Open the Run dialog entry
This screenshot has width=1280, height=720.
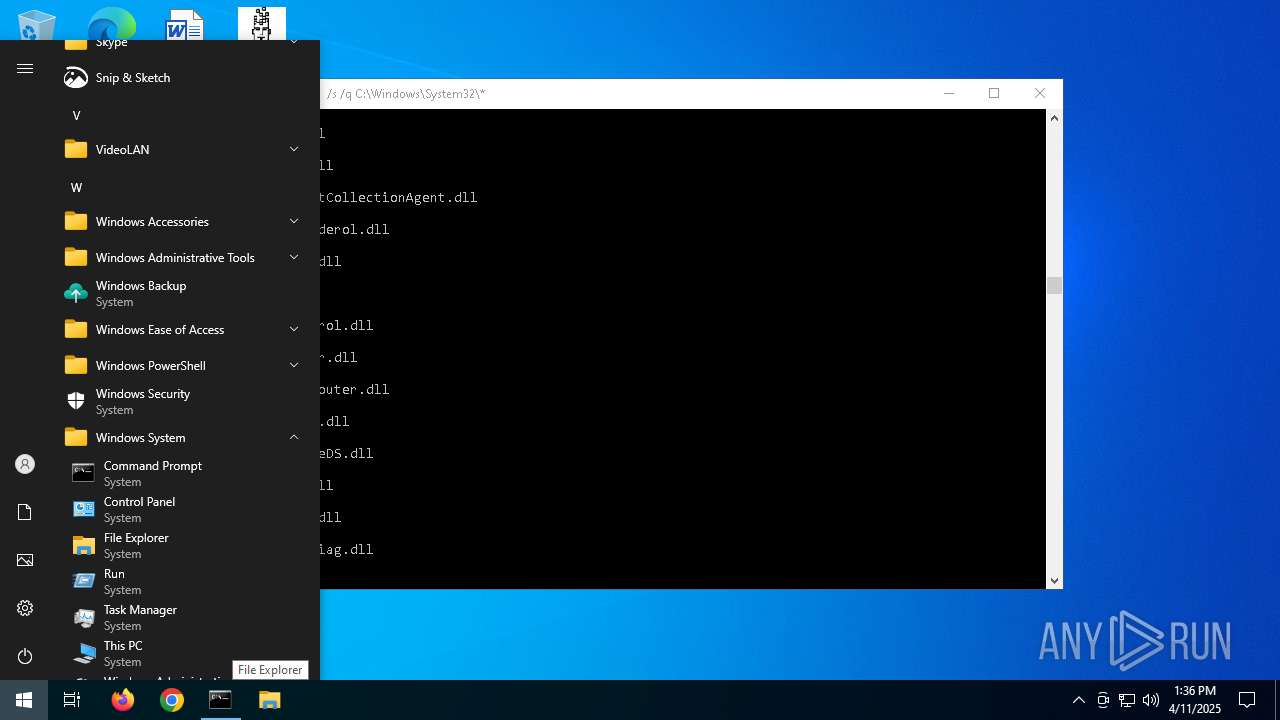[x=180, y=582]
